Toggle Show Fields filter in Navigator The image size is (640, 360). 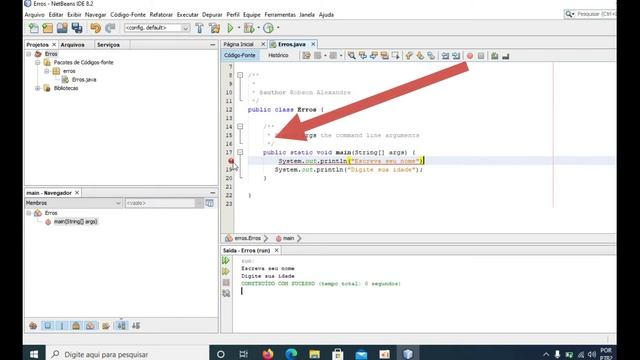click(x=47, y=325)
